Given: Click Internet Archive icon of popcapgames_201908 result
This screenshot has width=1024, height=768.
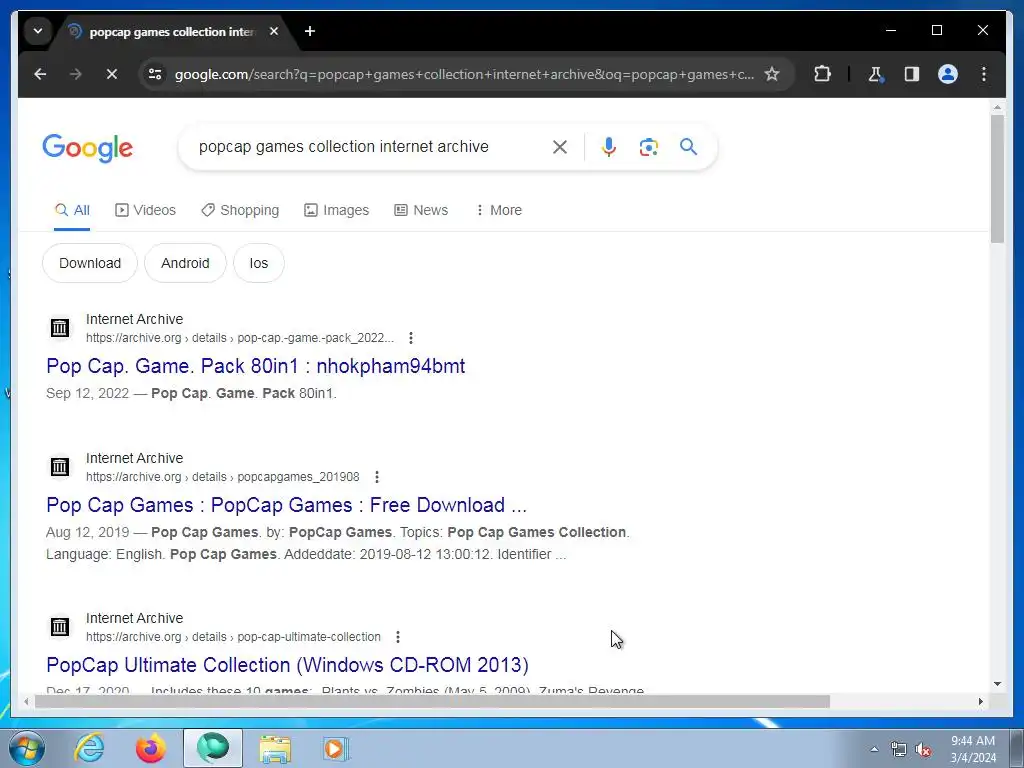Looking at the screenshot, I should tap(60, 467).
